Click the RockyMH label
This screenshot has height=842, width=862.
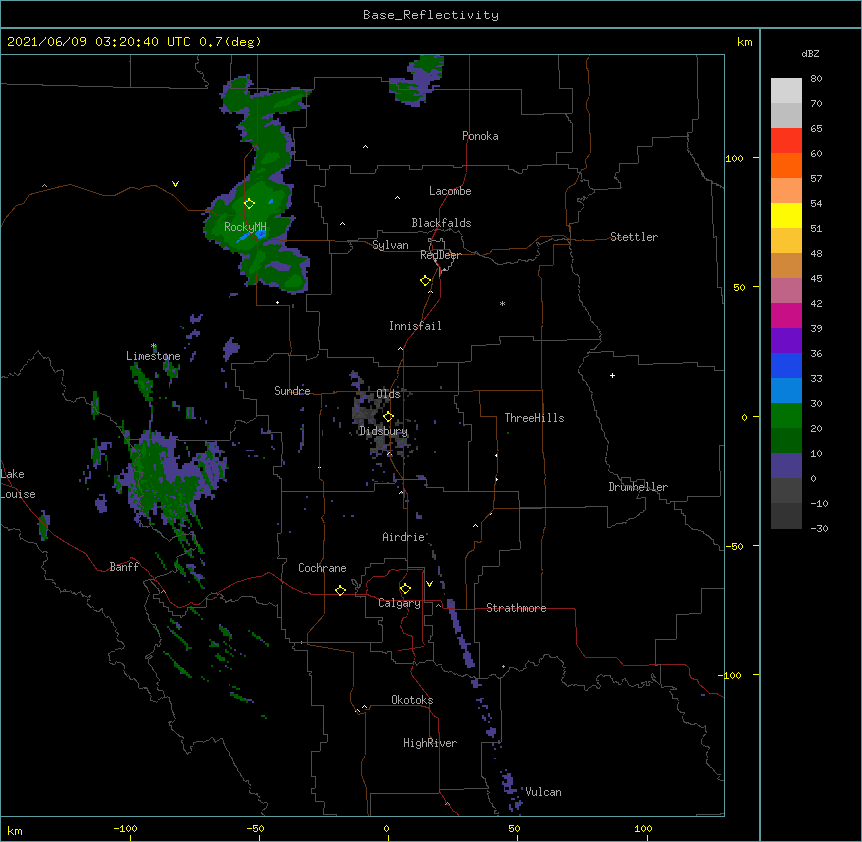pyautogui.click(x=245, y=227)
